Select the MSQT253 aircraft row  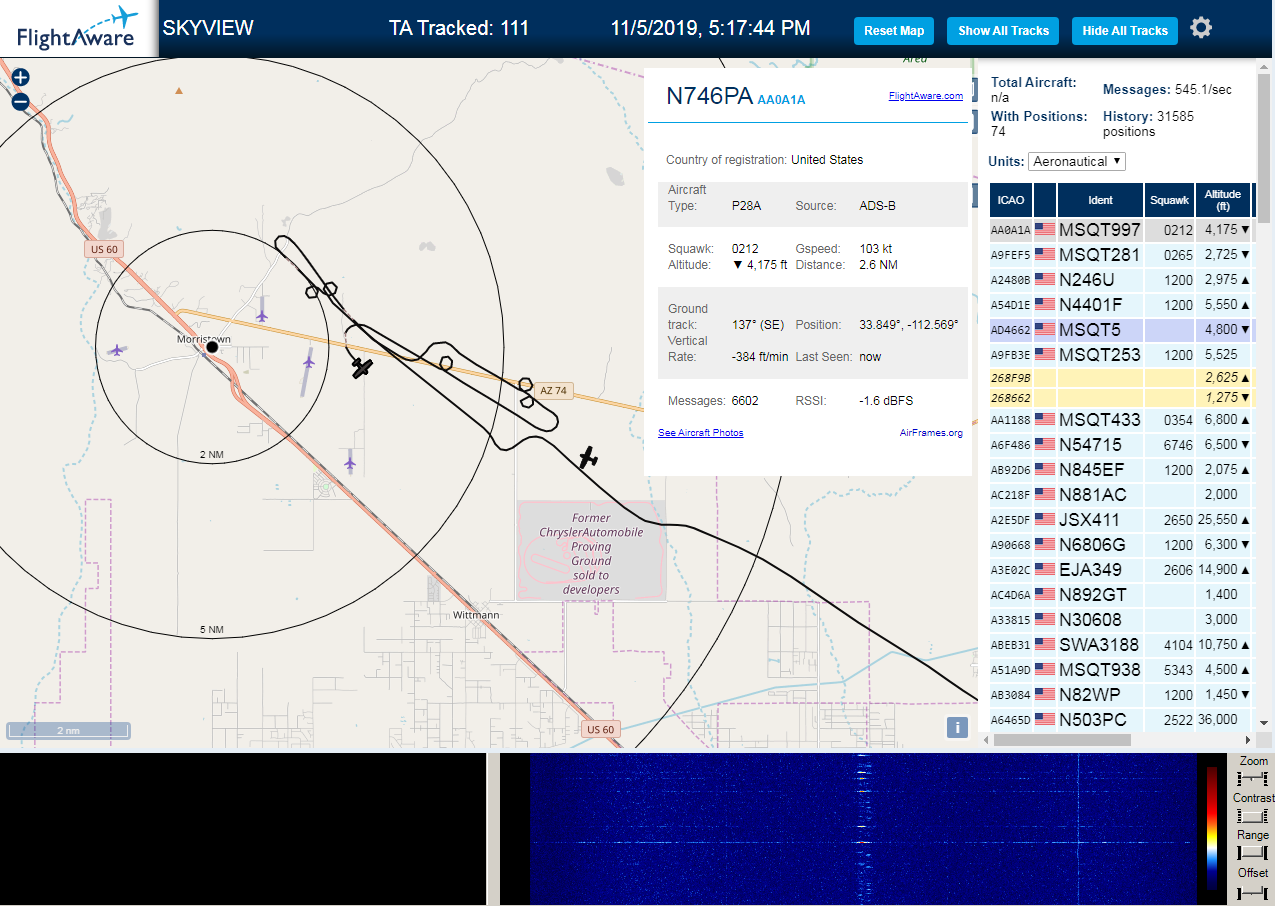click(x=1121, y=354)
